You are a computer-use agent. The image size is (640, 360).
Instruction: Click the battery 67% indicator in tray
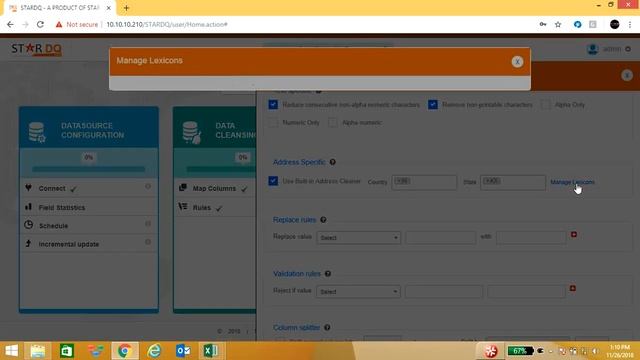tap(520, 351)
